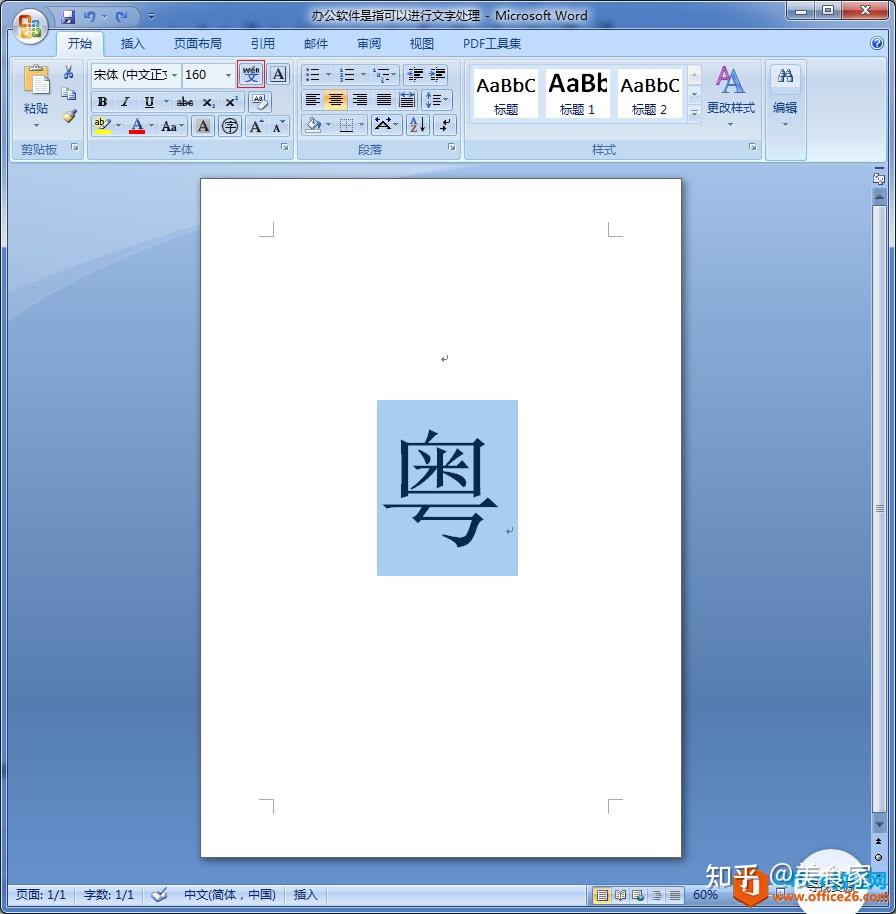This screenshot has height=914, width=896.
Task: Open the font family dropdown
Action: click(x=174, y=74)
